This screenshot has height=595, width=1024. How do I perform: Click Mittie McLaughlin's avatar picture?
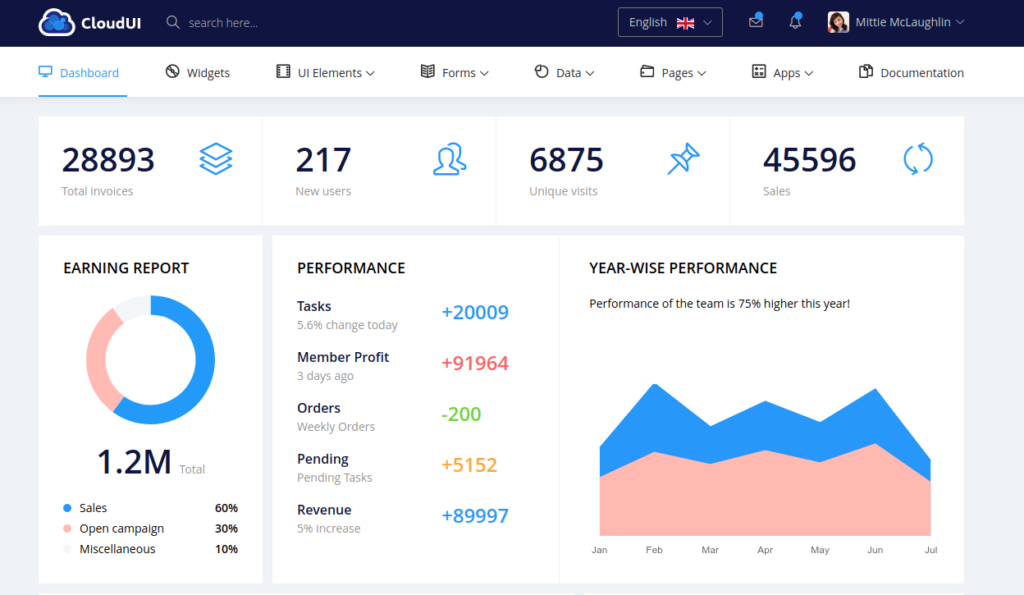pos(838,22)
